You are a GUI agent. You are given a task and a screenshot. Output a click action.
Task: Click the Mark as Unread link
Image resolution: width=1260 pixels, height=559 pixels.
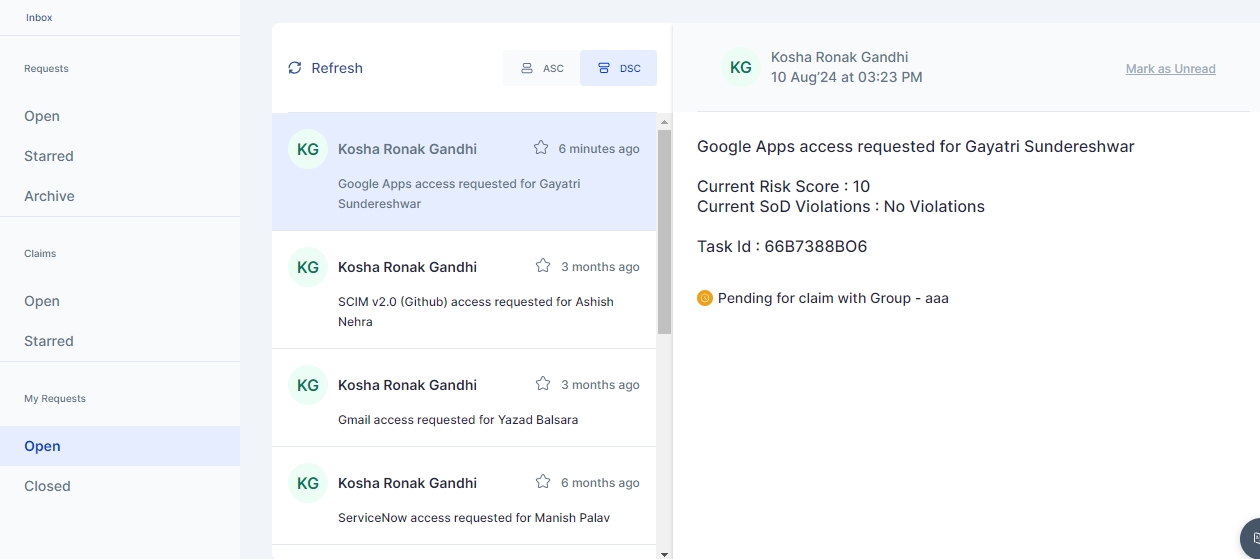coord(1170,69)
